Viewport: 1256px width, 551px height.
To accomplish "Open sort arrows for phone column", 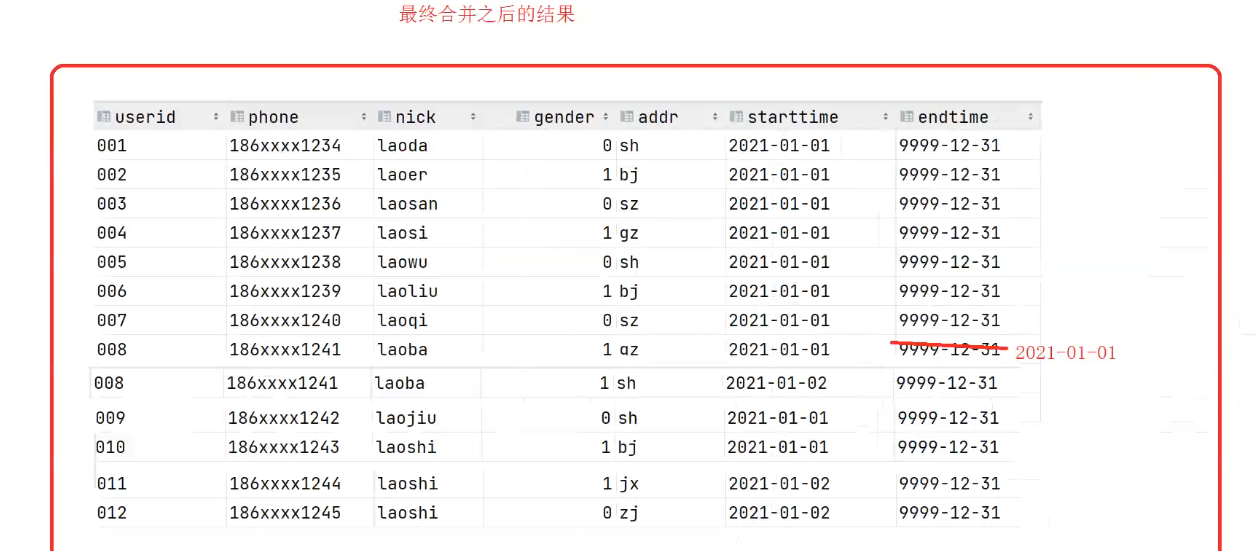I will [x=366, y=117].
